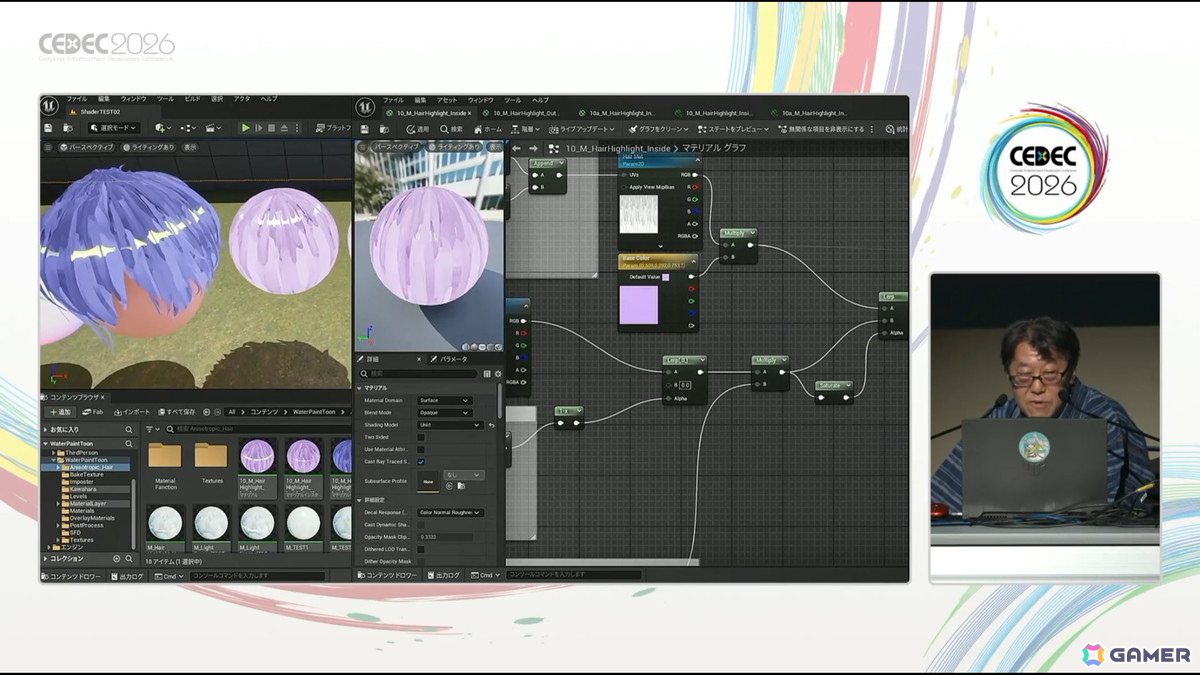
Task: Click the level viewport hamburger options icon
Action: click(49, 147)
